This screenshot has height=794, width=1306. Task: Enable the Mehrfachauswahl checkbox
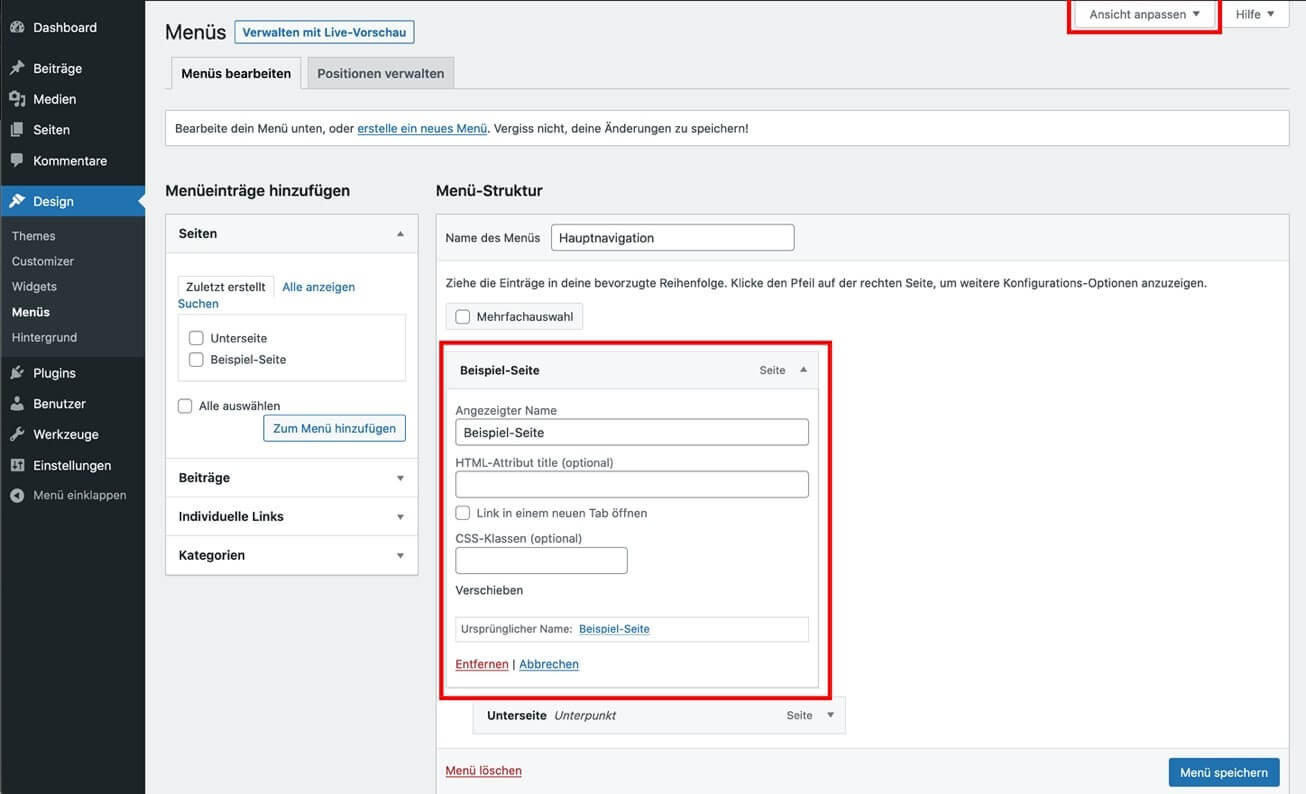click(x=462, y=317)
